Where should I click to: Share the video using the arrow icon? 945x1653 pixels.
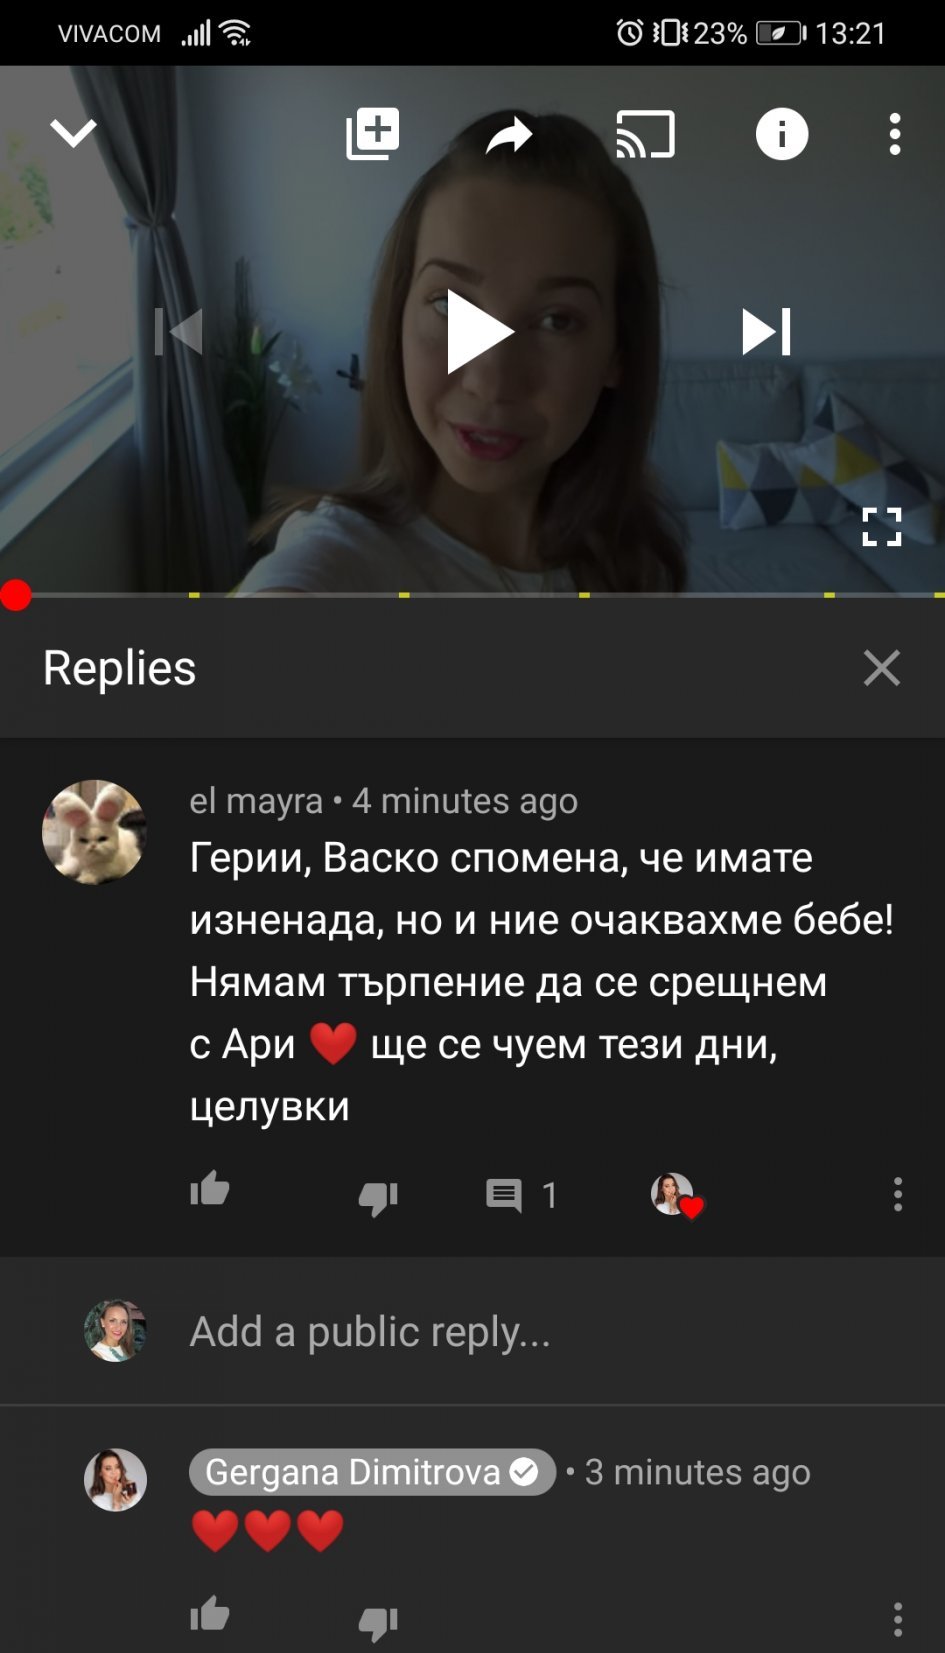click(509, 135)
